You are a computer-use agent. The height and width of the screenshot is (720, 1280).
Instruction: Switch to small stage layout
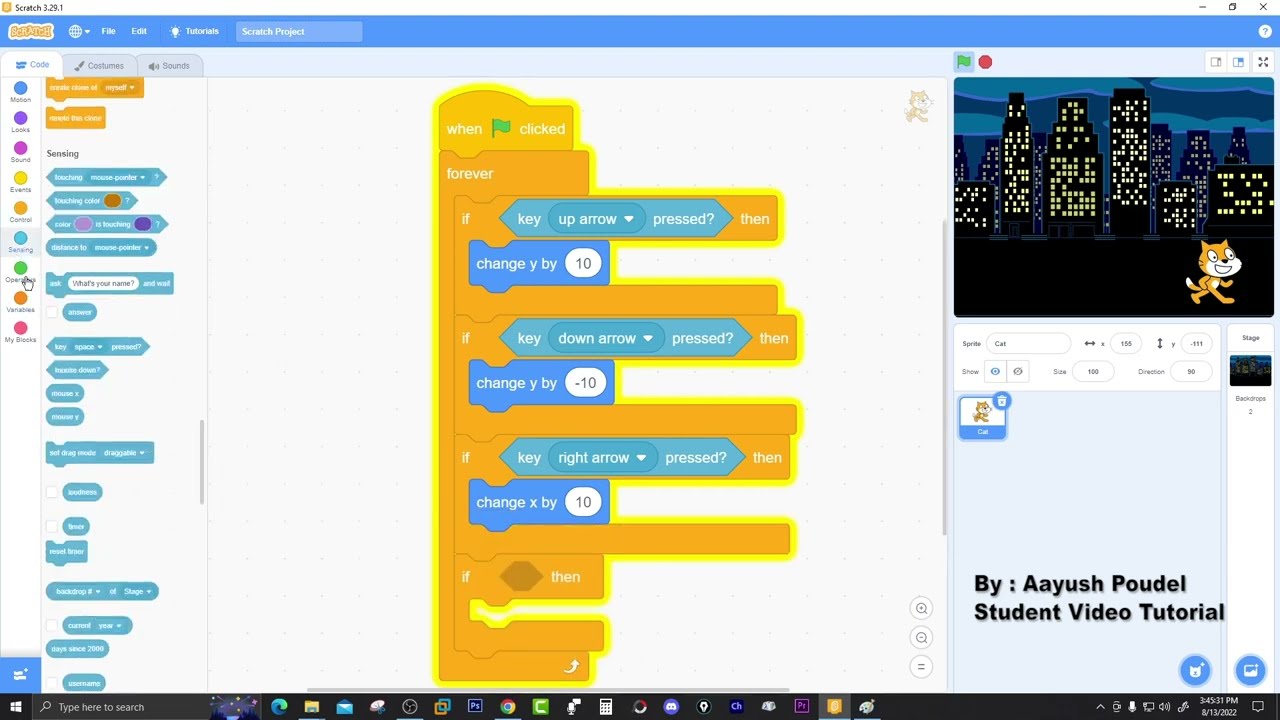point(1216,62)
